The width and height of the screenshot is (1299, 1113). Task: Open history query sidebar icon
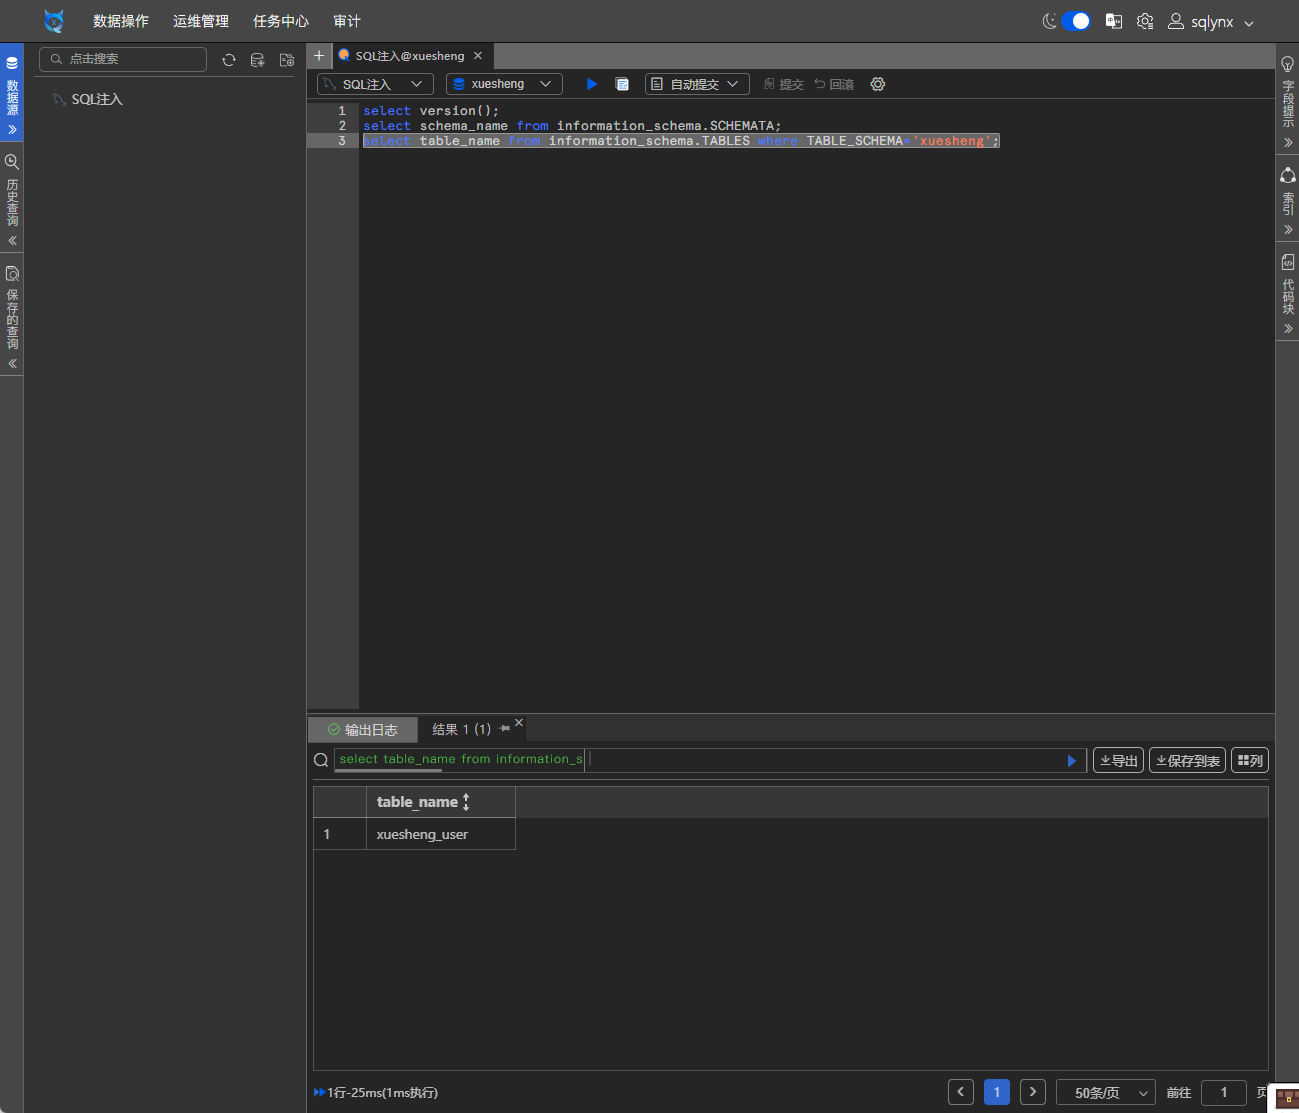[12, 162]
